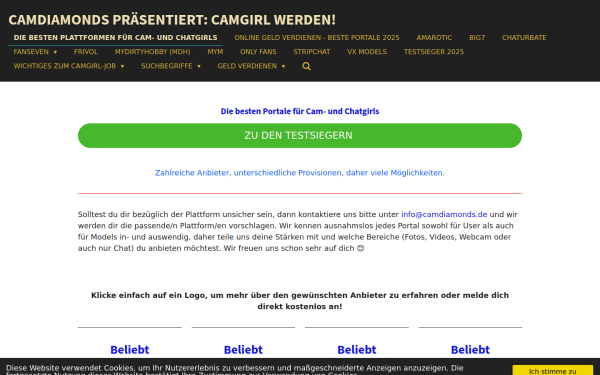Click the green ZU DEN TESTSIEGERN button

tap(300, 135)
